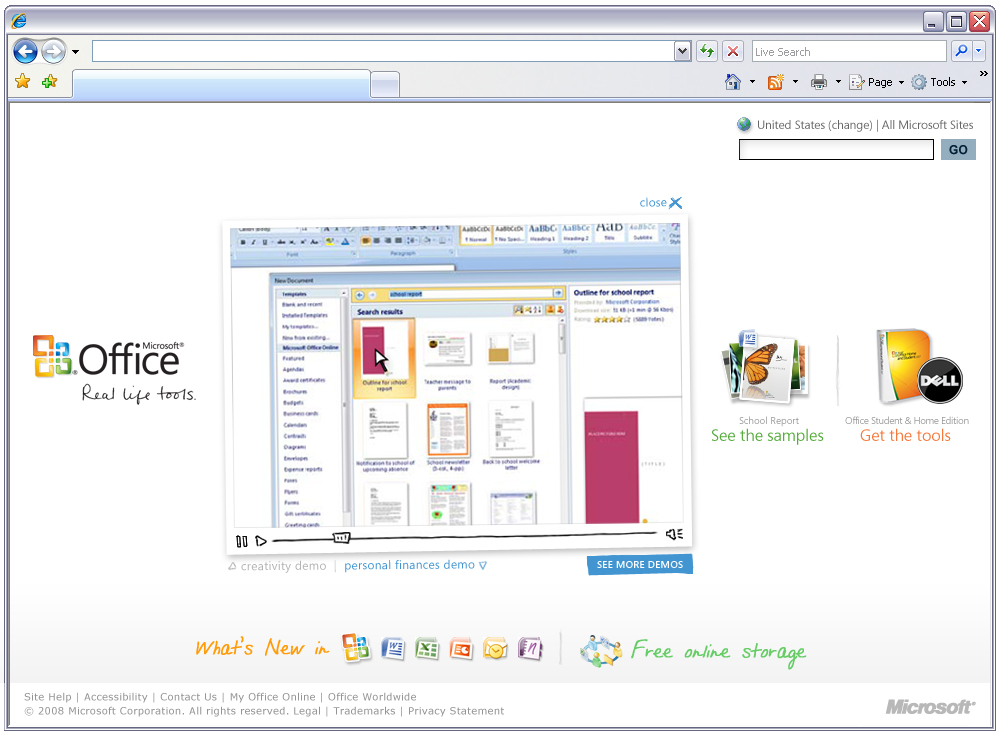This screenshot has width=1000, height=734.
Task: Open the Tools menu
Action: click(939, 82)
